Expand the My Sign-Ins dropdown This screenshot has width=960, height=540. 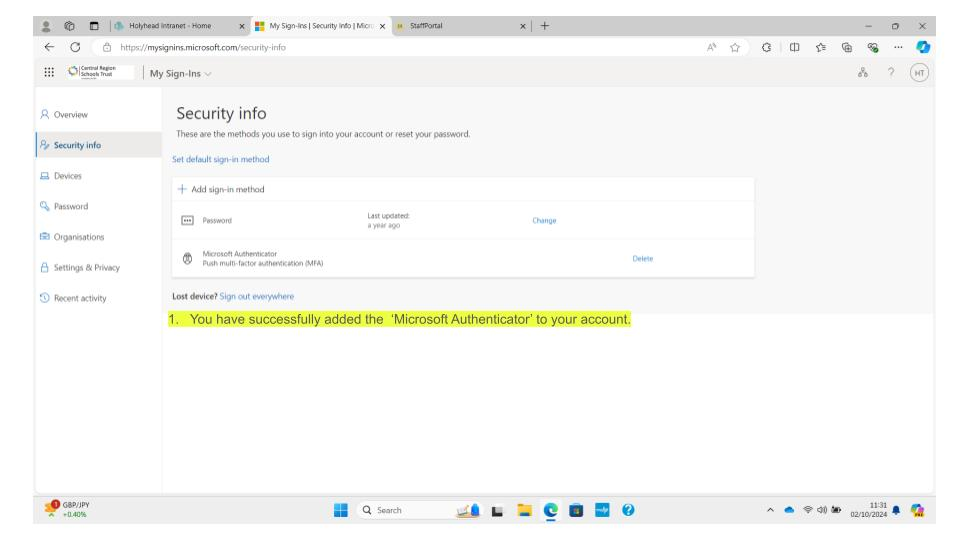click(x=181, y=73)
